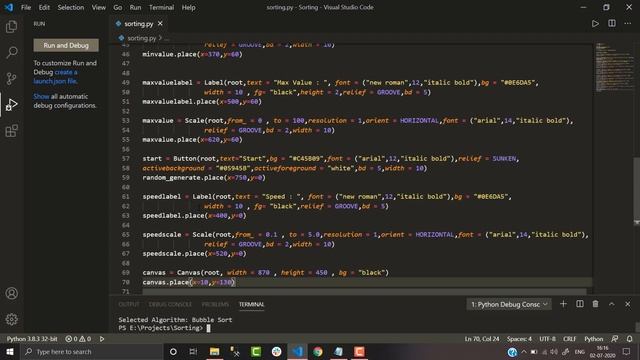The image size is (640, 360).
Task: Split the terminal panel
Action: coord(580,304)
